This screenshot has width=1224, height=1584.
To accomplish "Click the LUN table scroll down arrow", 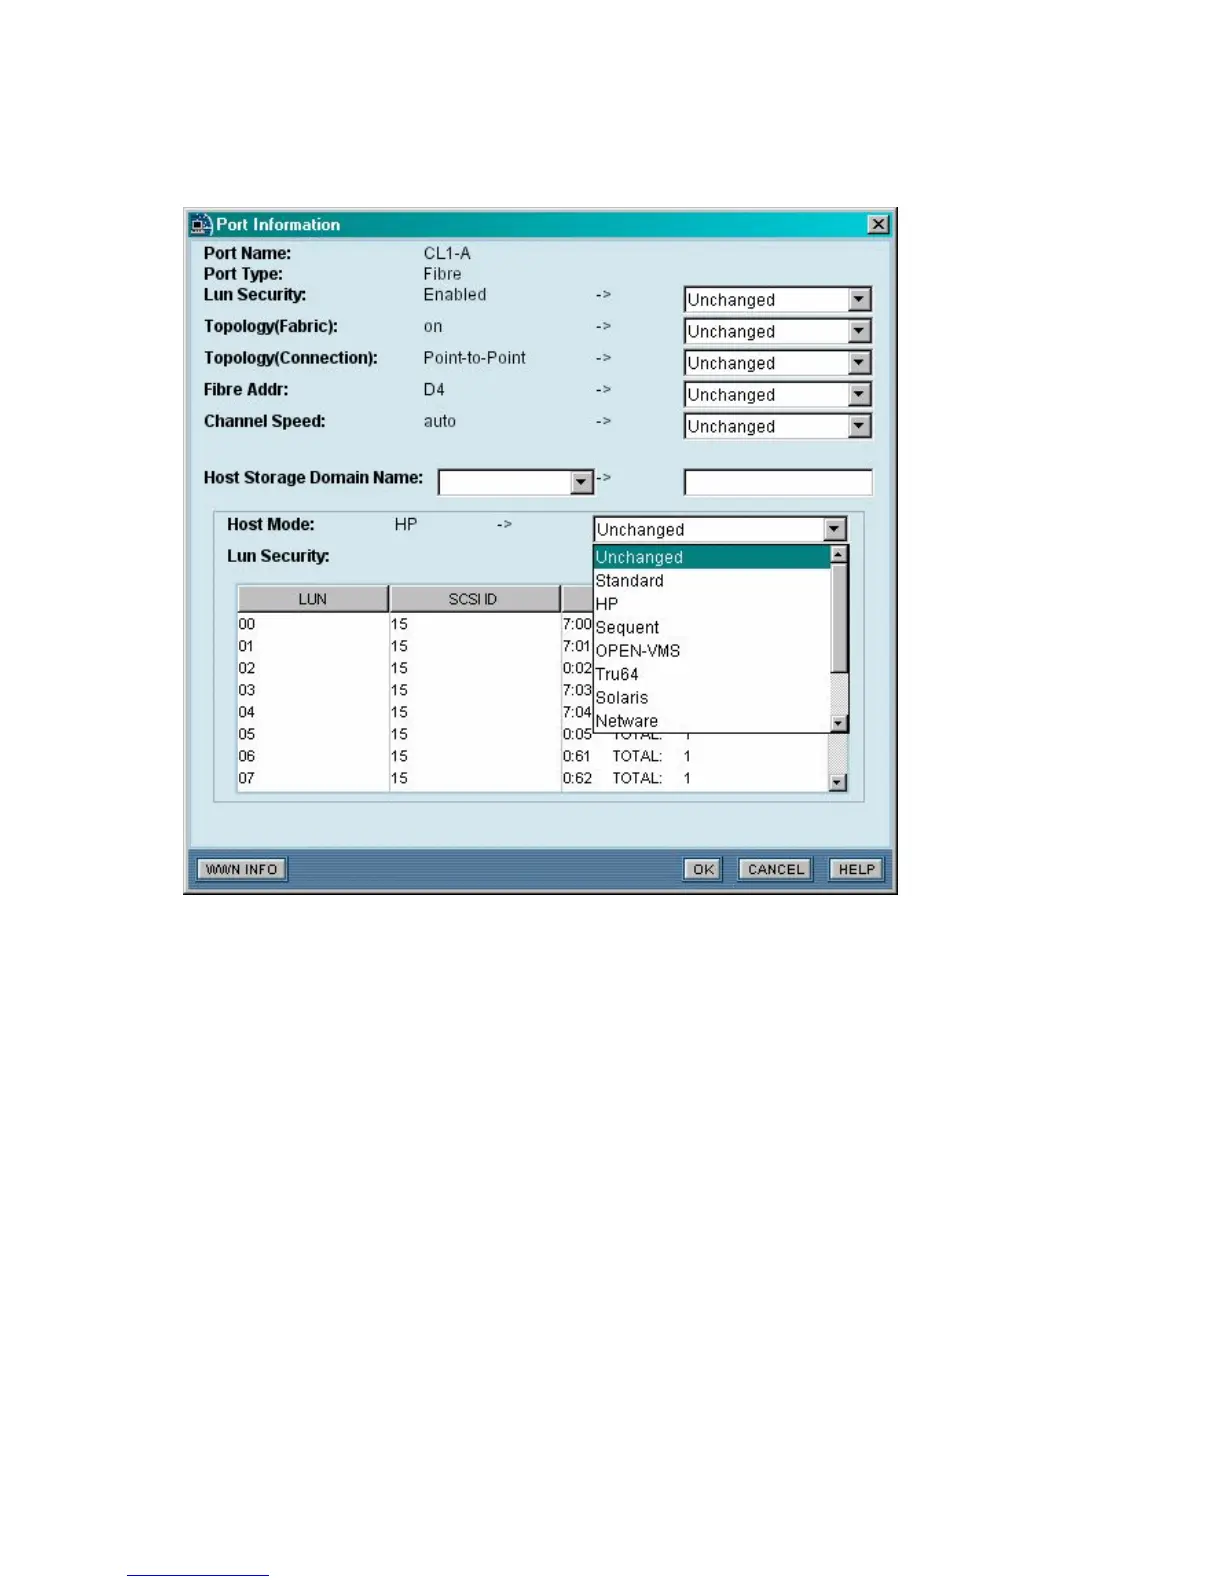I will click(839, 783).
